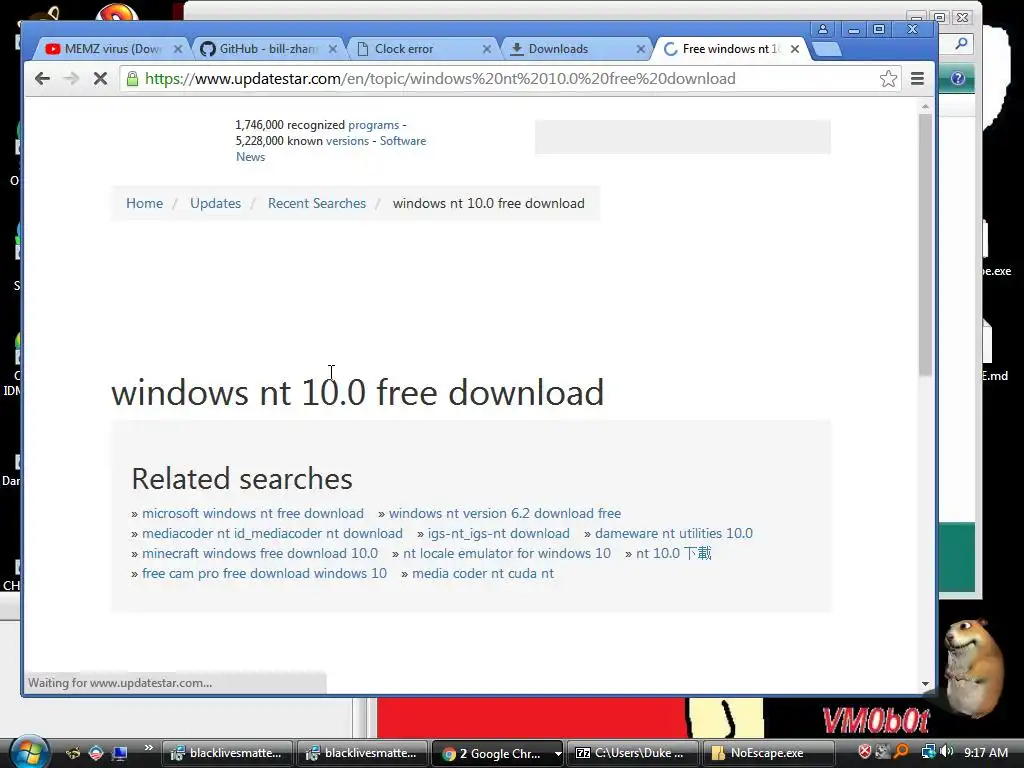The image size is (1024, 768).
Task: Click the scrollbar down arrow
Action: pos(925,684)
